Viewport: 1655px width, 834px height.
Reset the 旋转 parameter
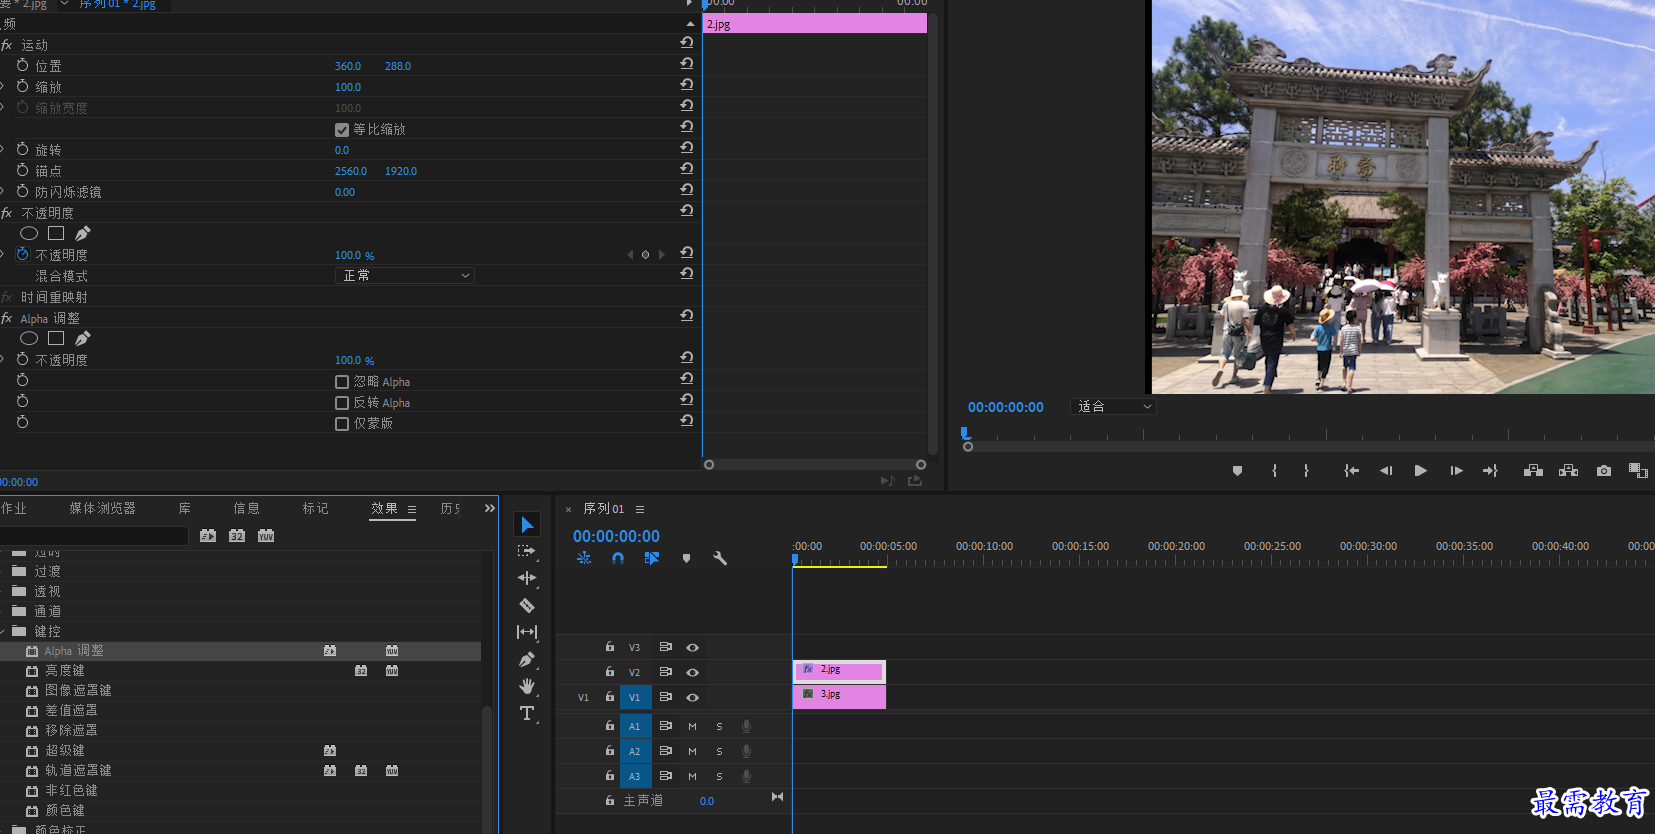click(686, 148)
